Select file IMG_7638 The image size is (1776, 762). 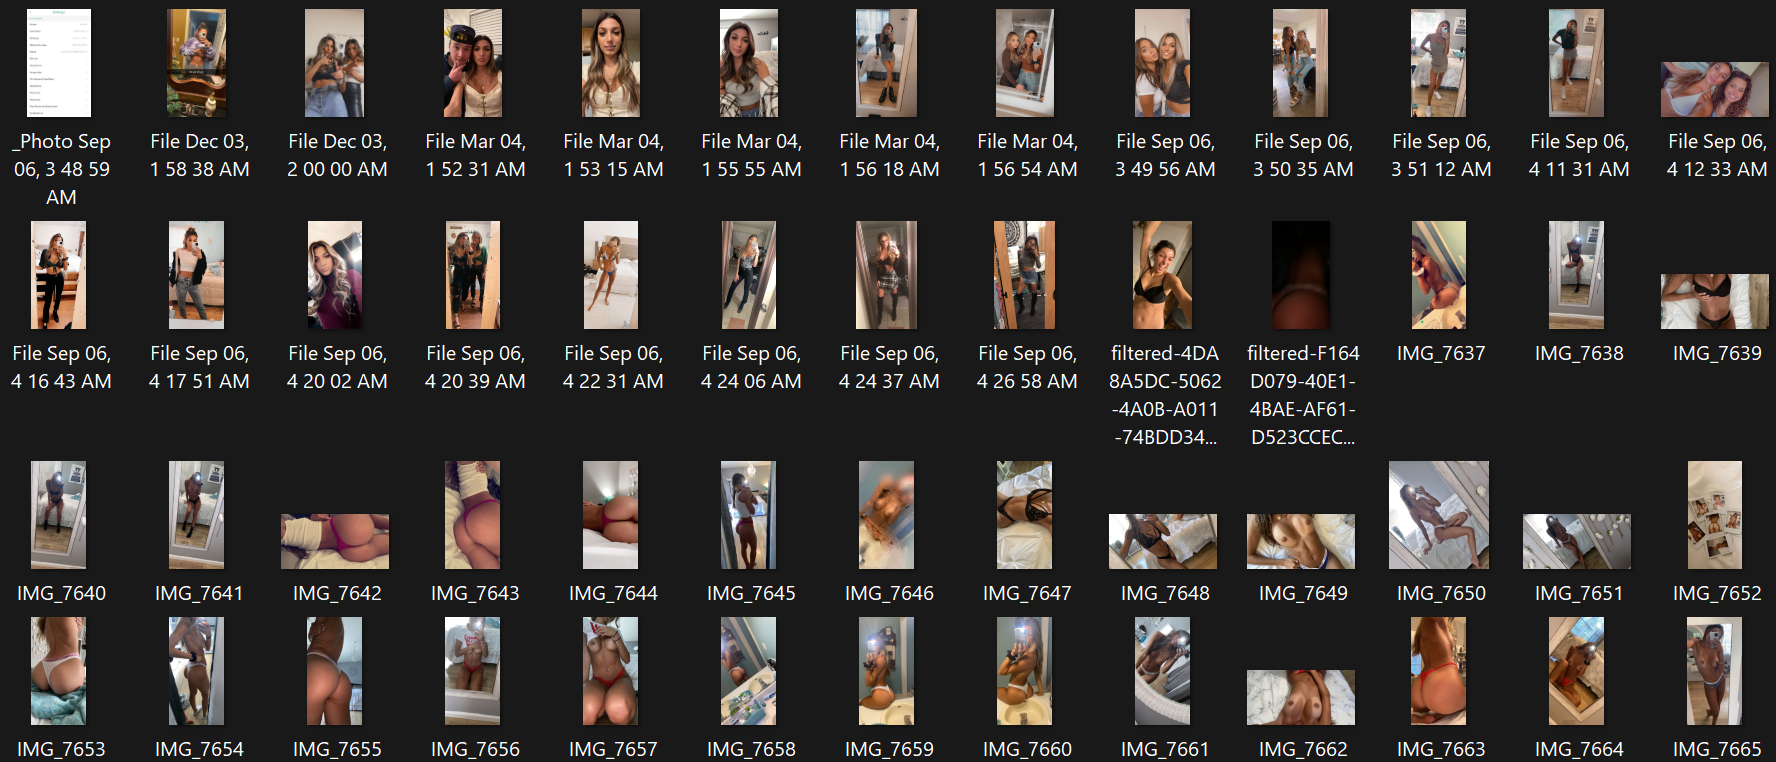click(1577, 275)
